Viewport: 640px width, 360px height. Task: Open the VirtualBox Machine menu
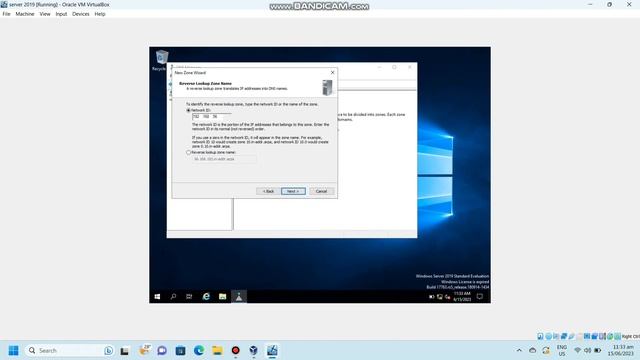click(25, 14)
